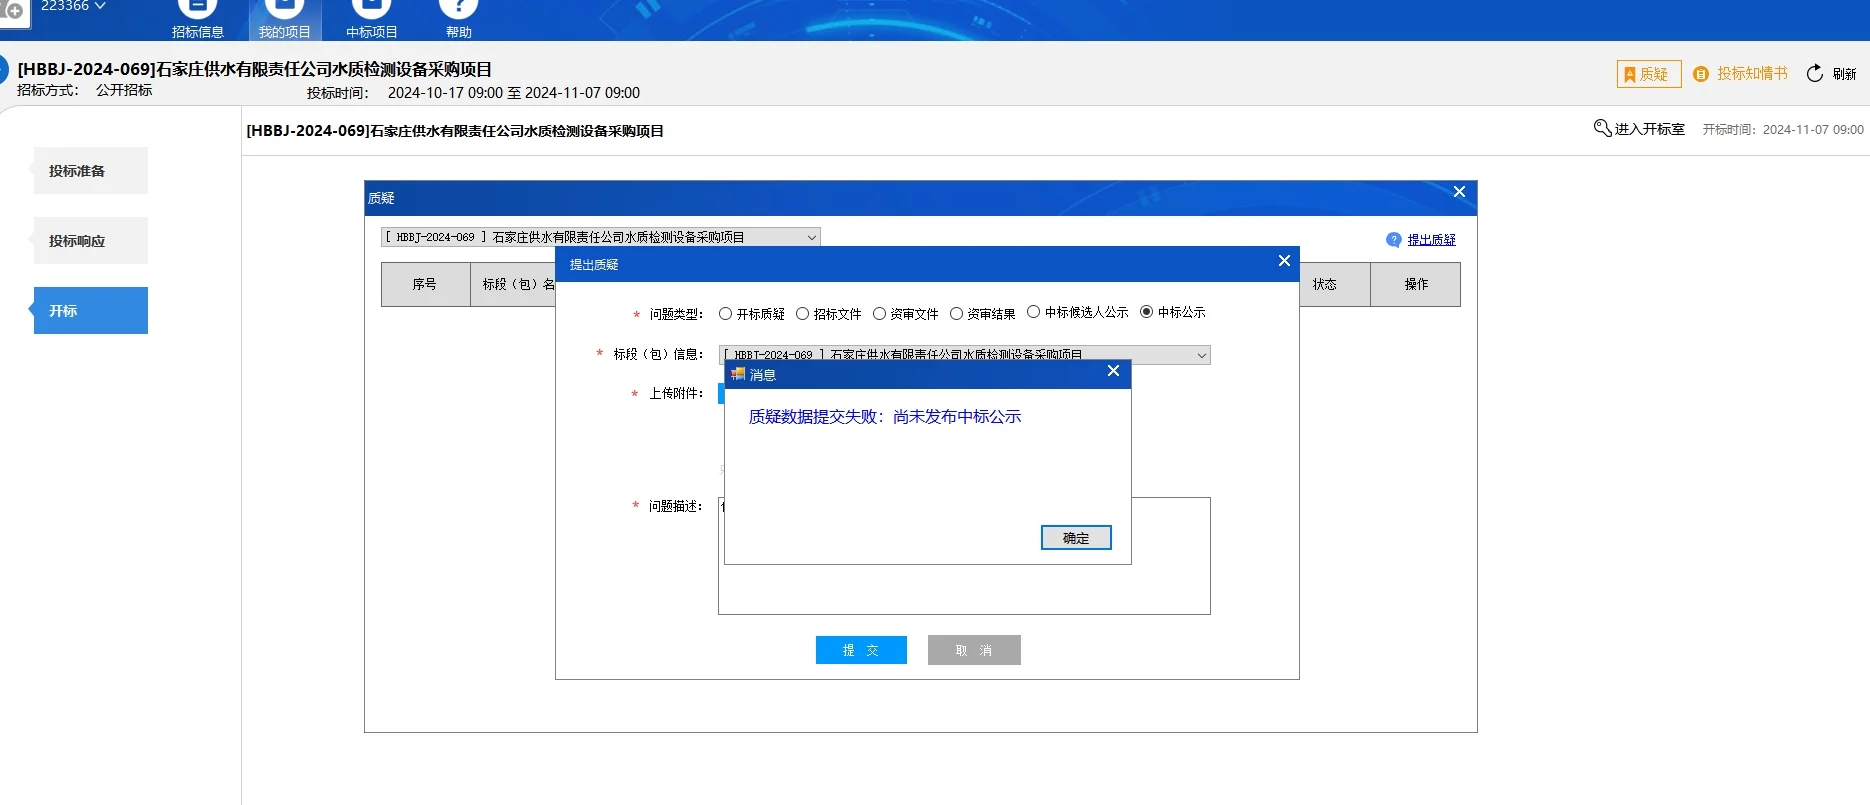Click the 帮助 question mark icon
1870x805 pixels.
coord(459,8)
